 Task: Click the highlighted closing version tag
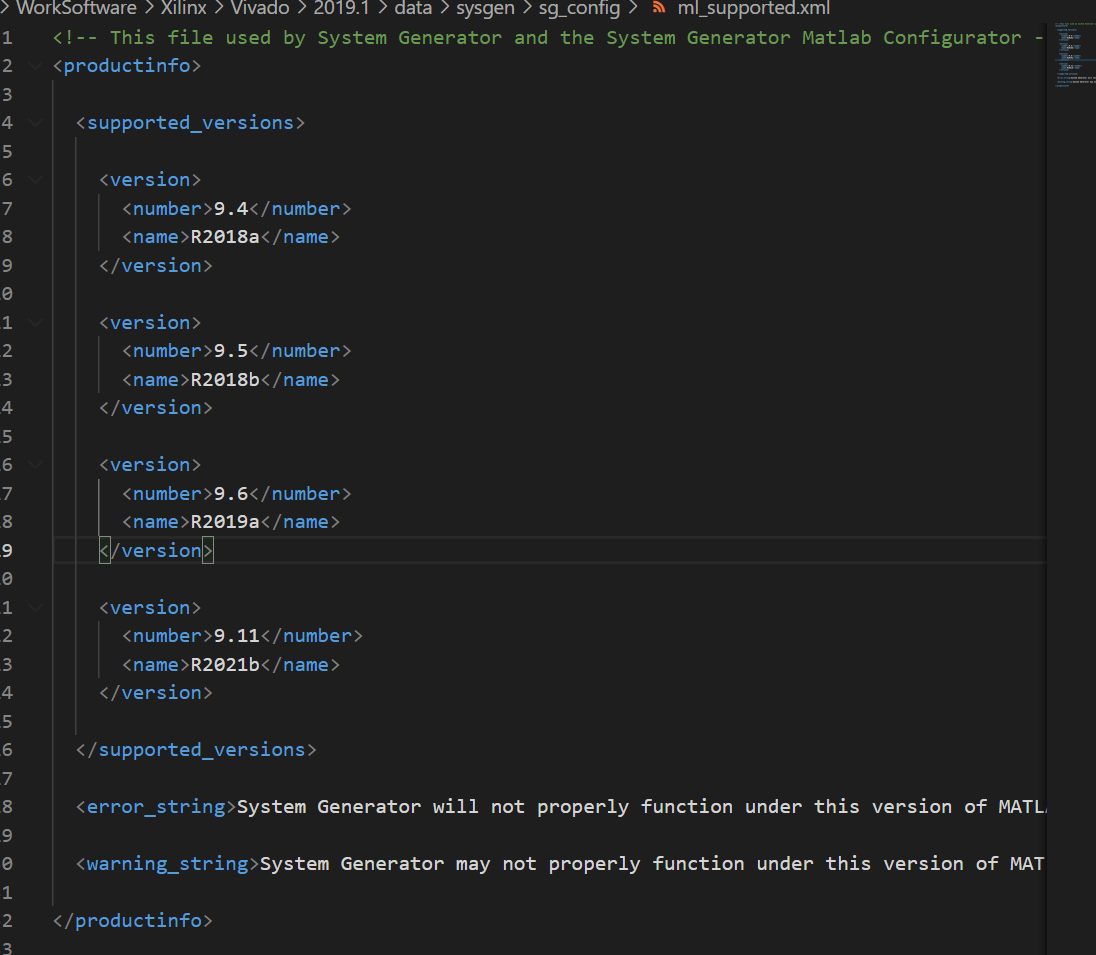(x=155, y=550)
